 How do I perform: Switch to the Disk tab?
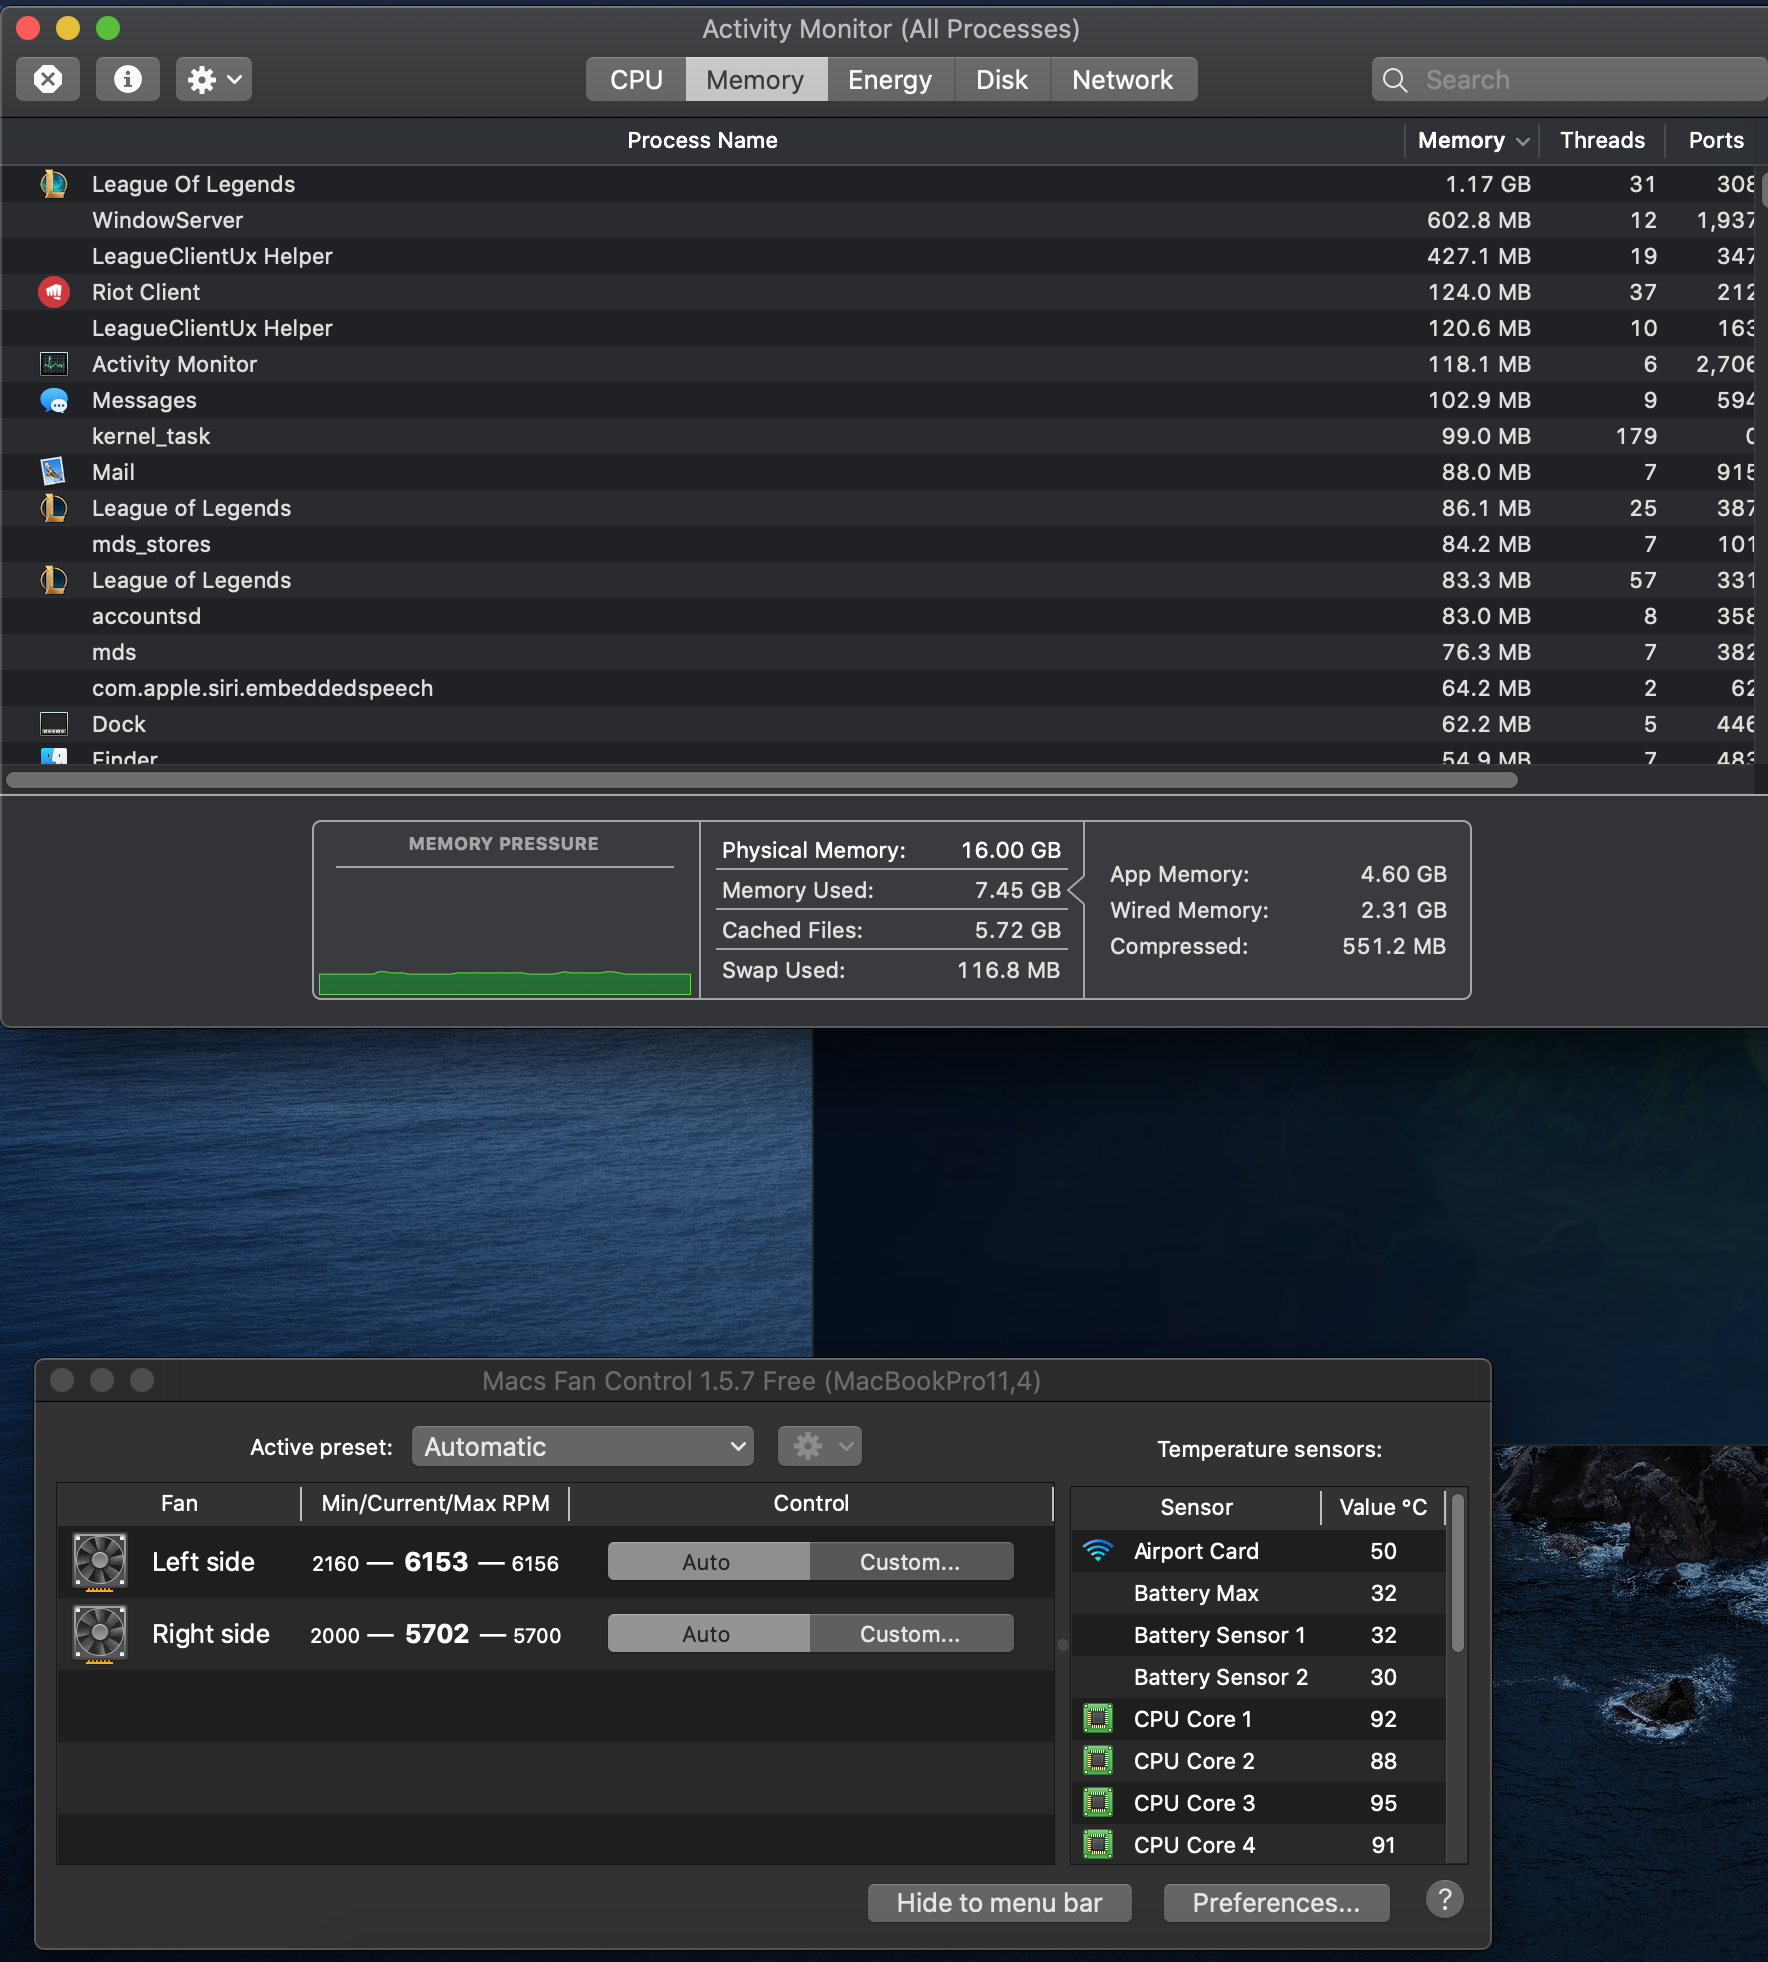[x=1002, y=80]
